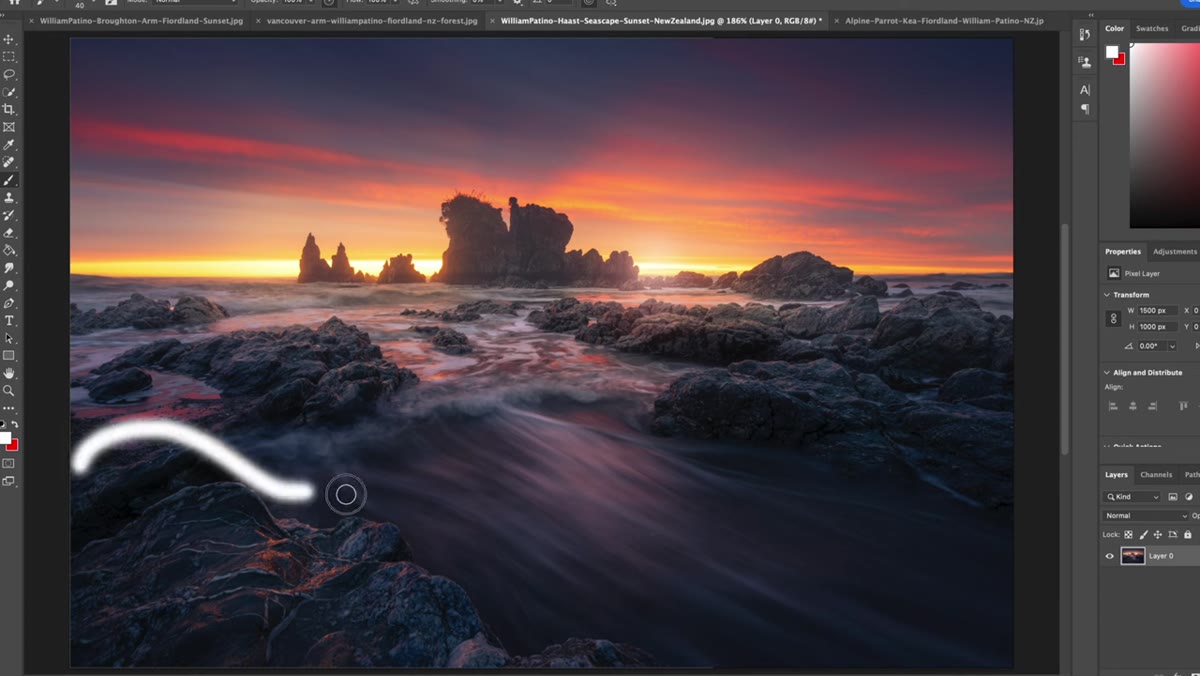The width and height of the screenshot is (1200, 676).
Task: Select the Paint Bucket tool
Action: (9, 250)
